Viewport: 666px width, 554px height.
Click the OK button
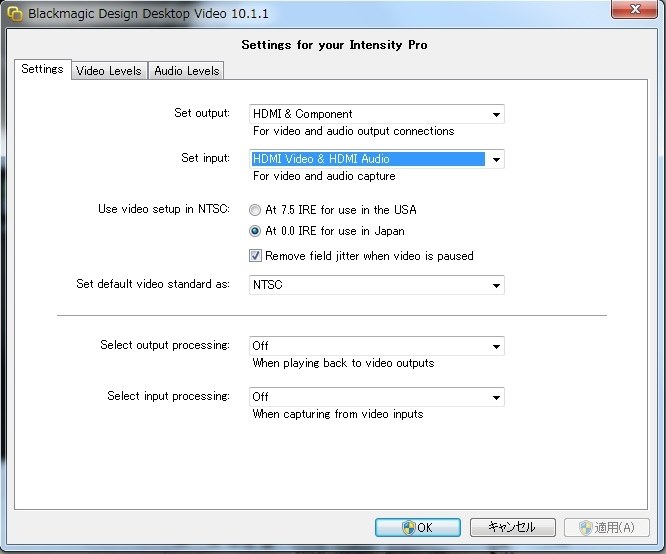(418, 527)
